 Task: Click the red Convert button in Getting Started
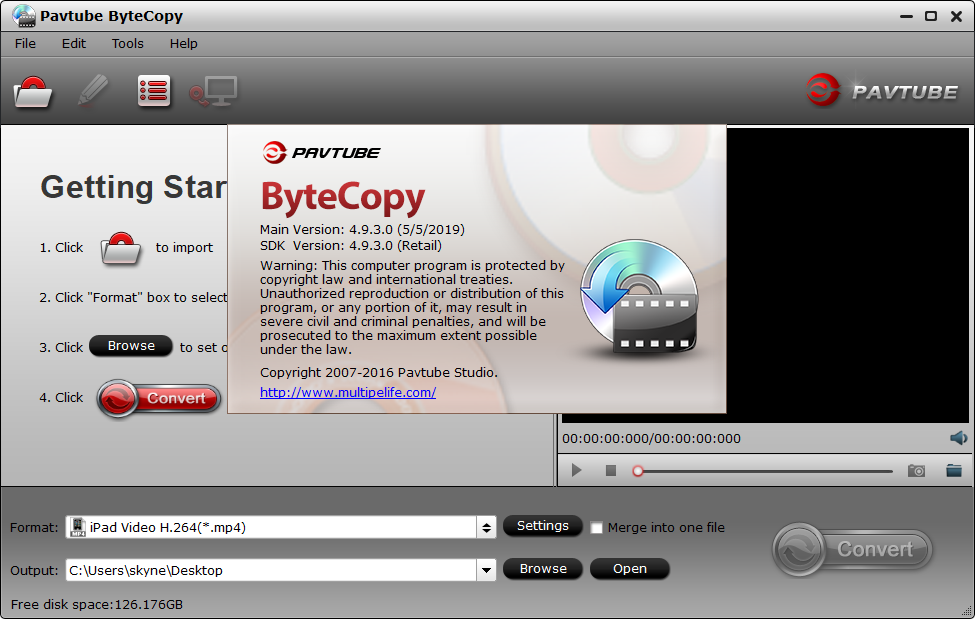(159, 398)
